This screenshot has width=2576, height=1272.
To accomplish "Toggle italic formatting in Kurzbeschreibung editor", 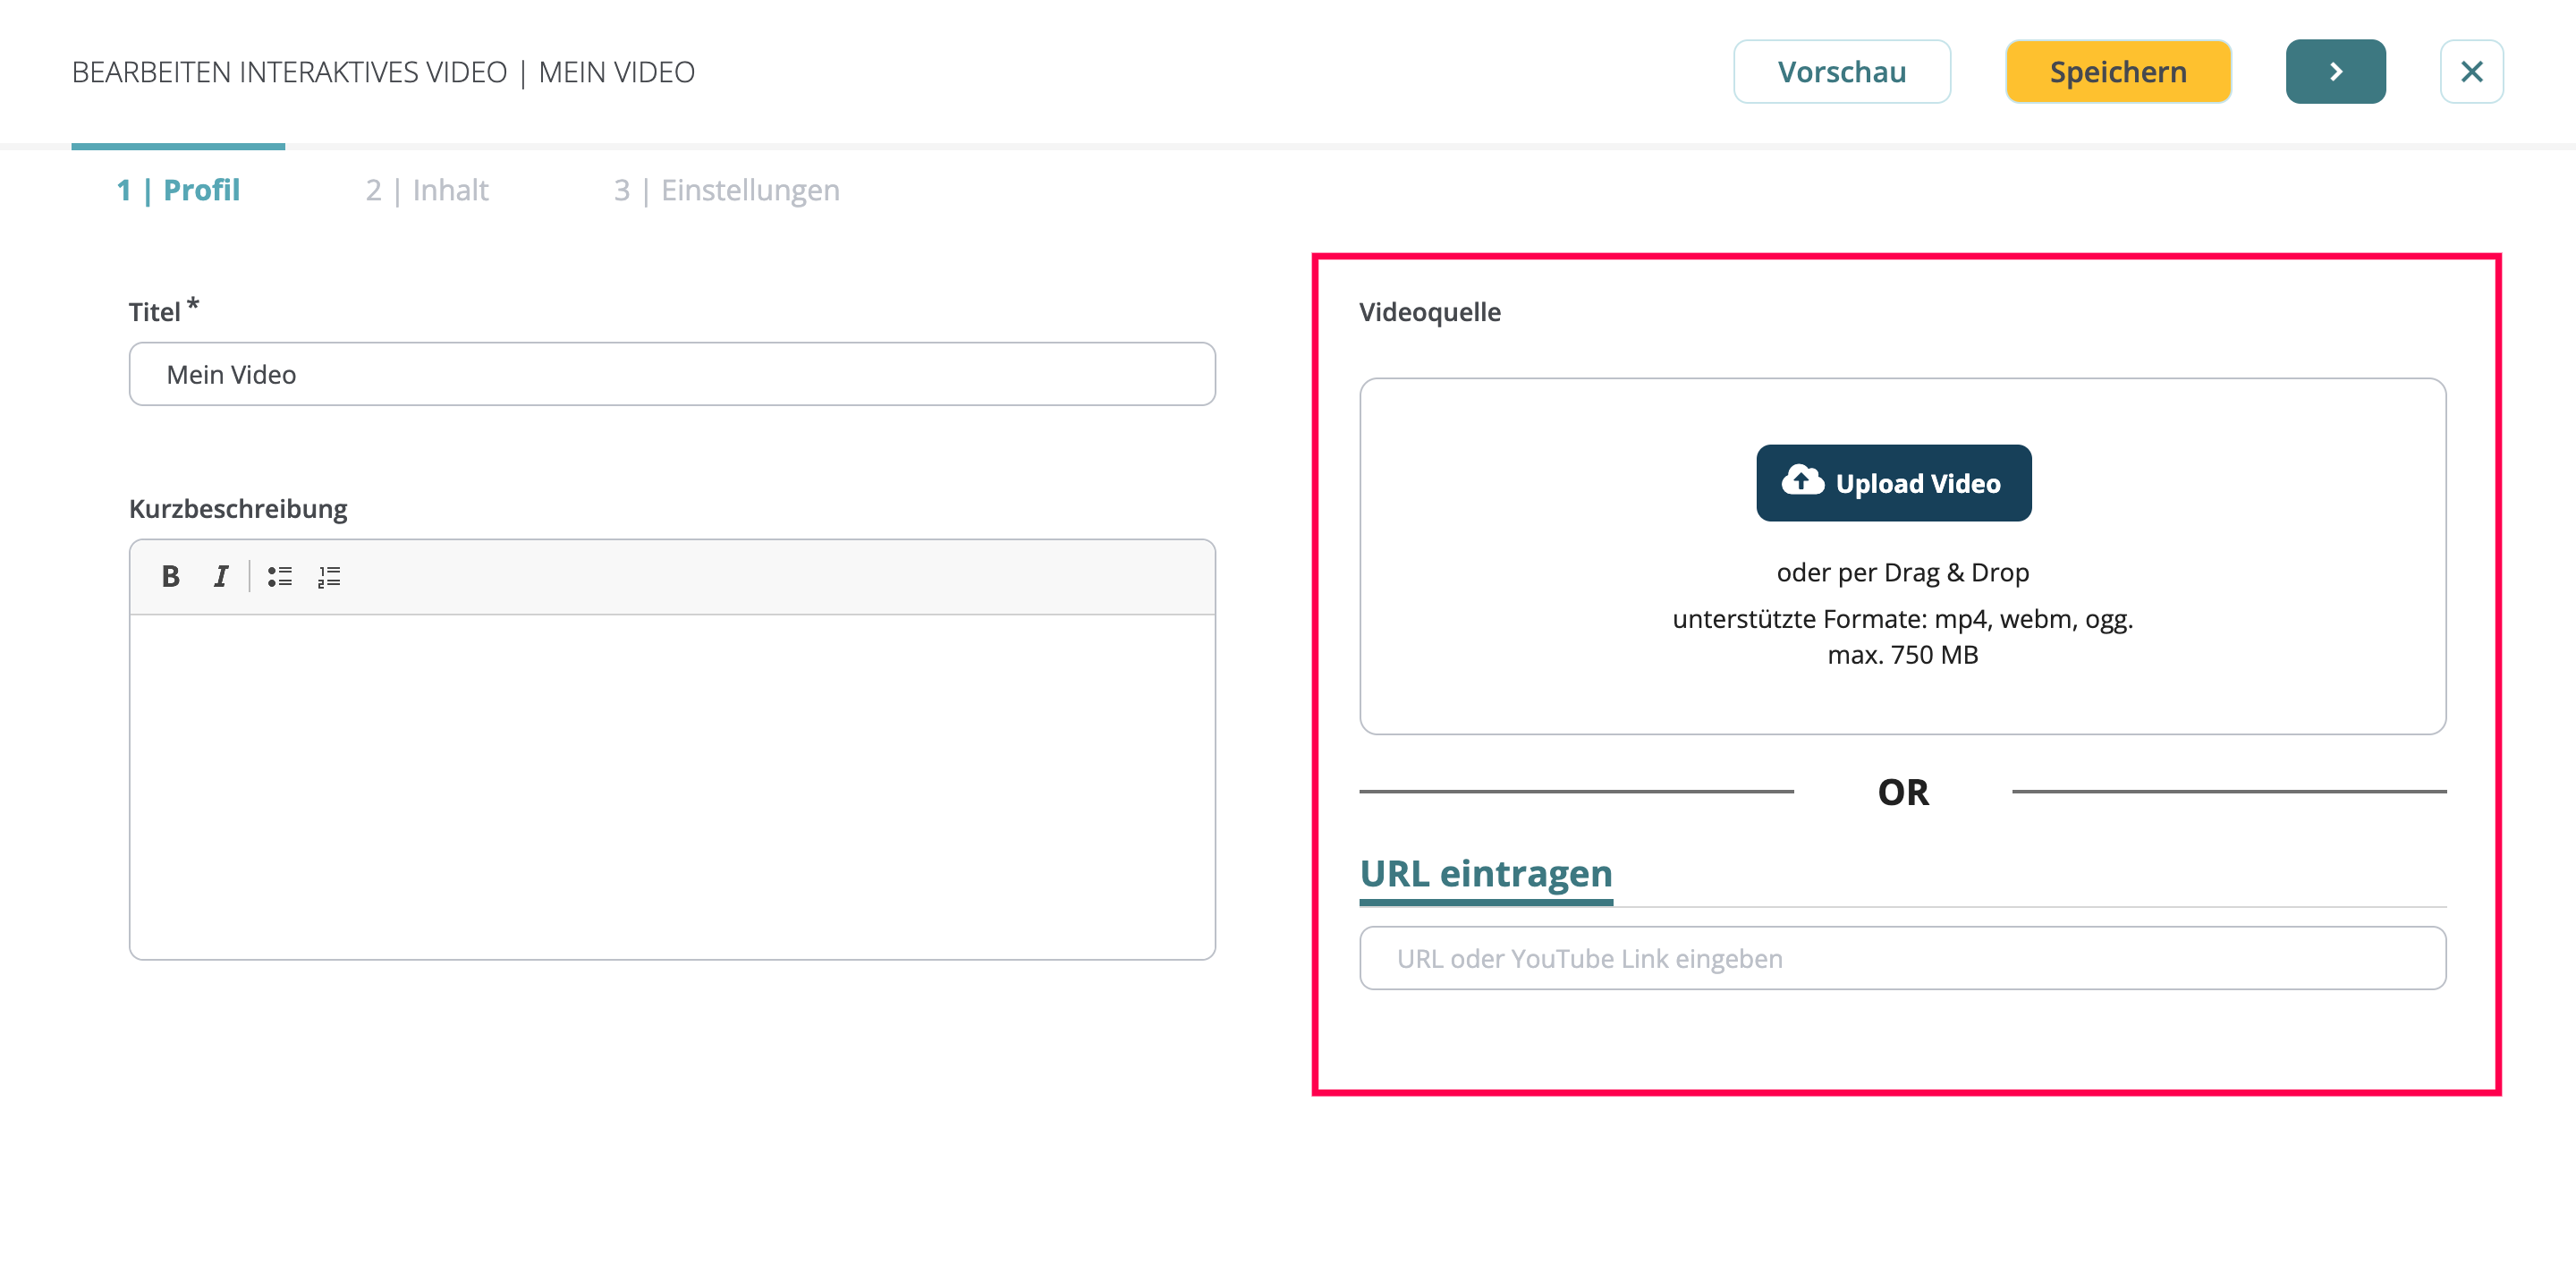I will (x=220, y=576).
